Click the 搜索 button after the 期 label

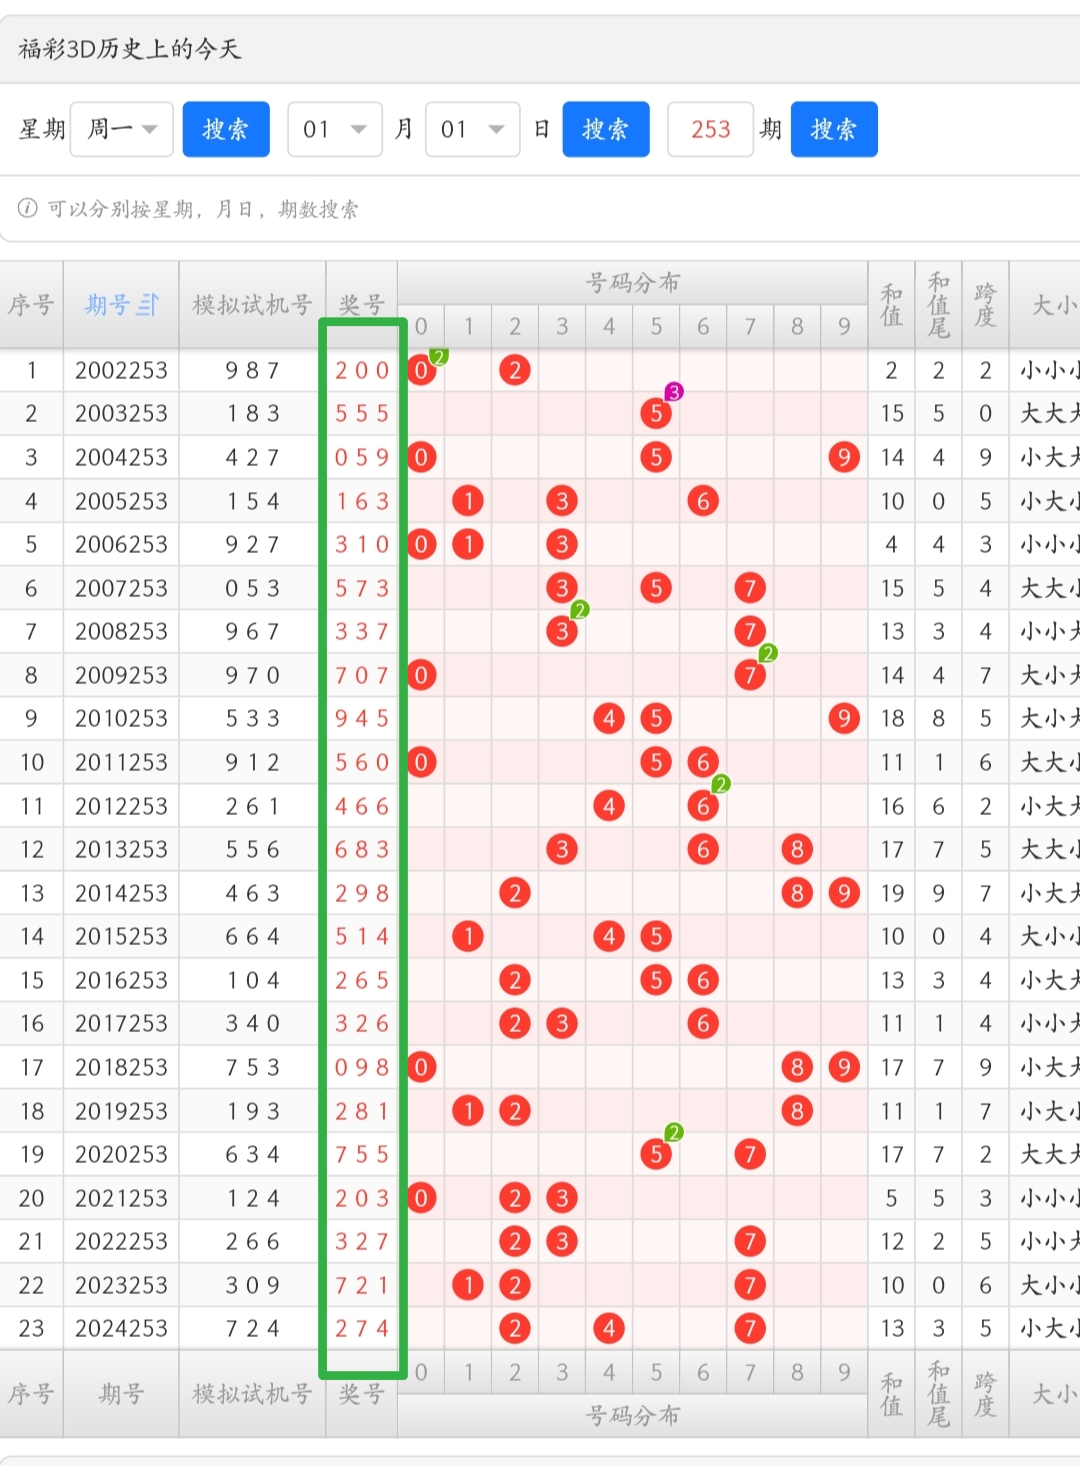834,129
